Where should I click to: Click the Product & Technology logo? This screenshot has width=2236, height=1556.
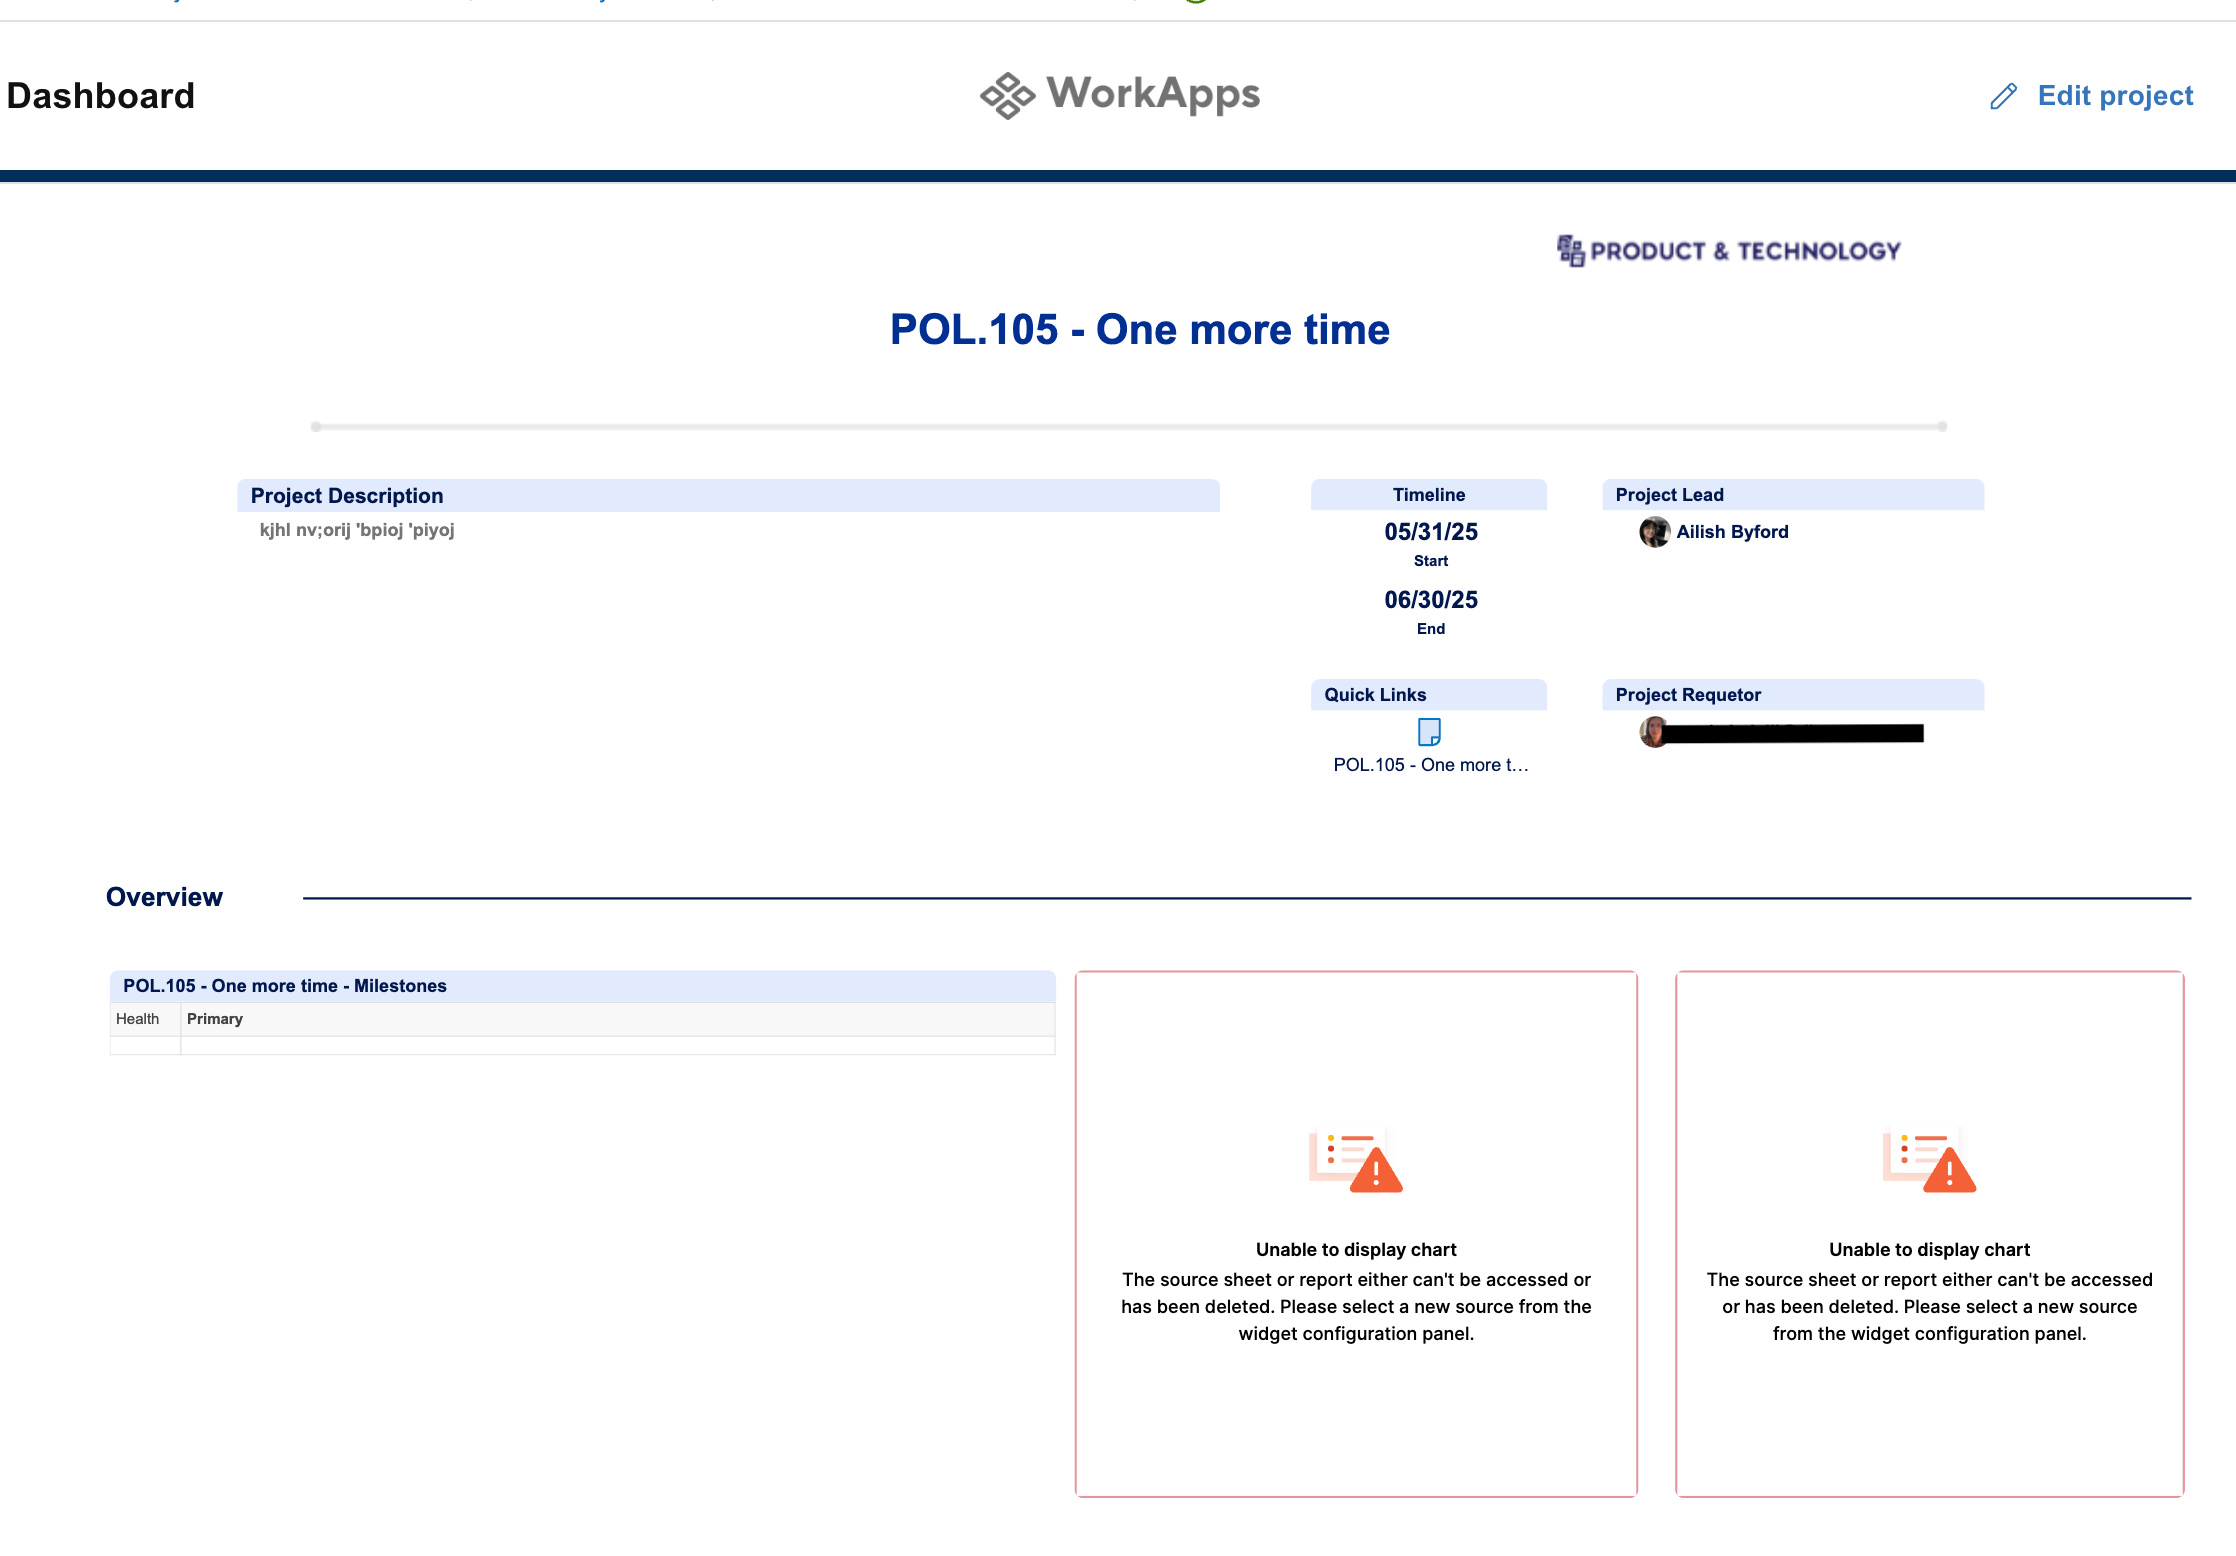pos(1729,251)
